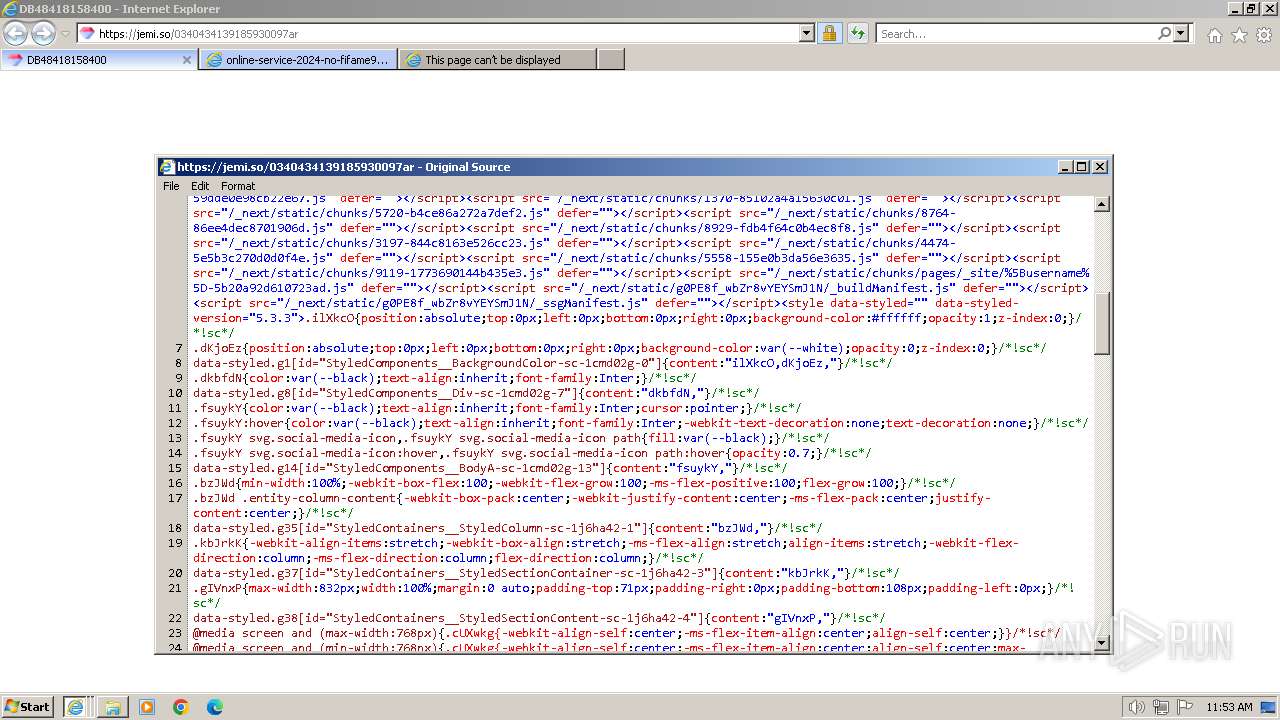Click line number 10 in source view

click(176, 393)
